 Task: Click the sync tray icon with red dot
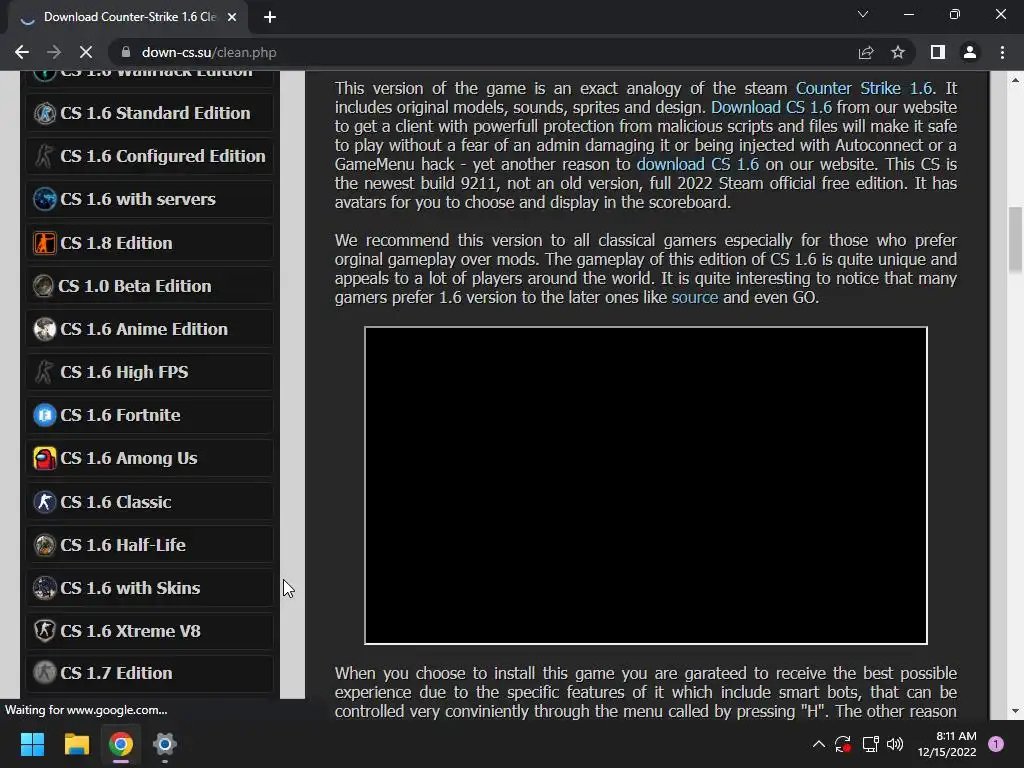click(843, 744)
